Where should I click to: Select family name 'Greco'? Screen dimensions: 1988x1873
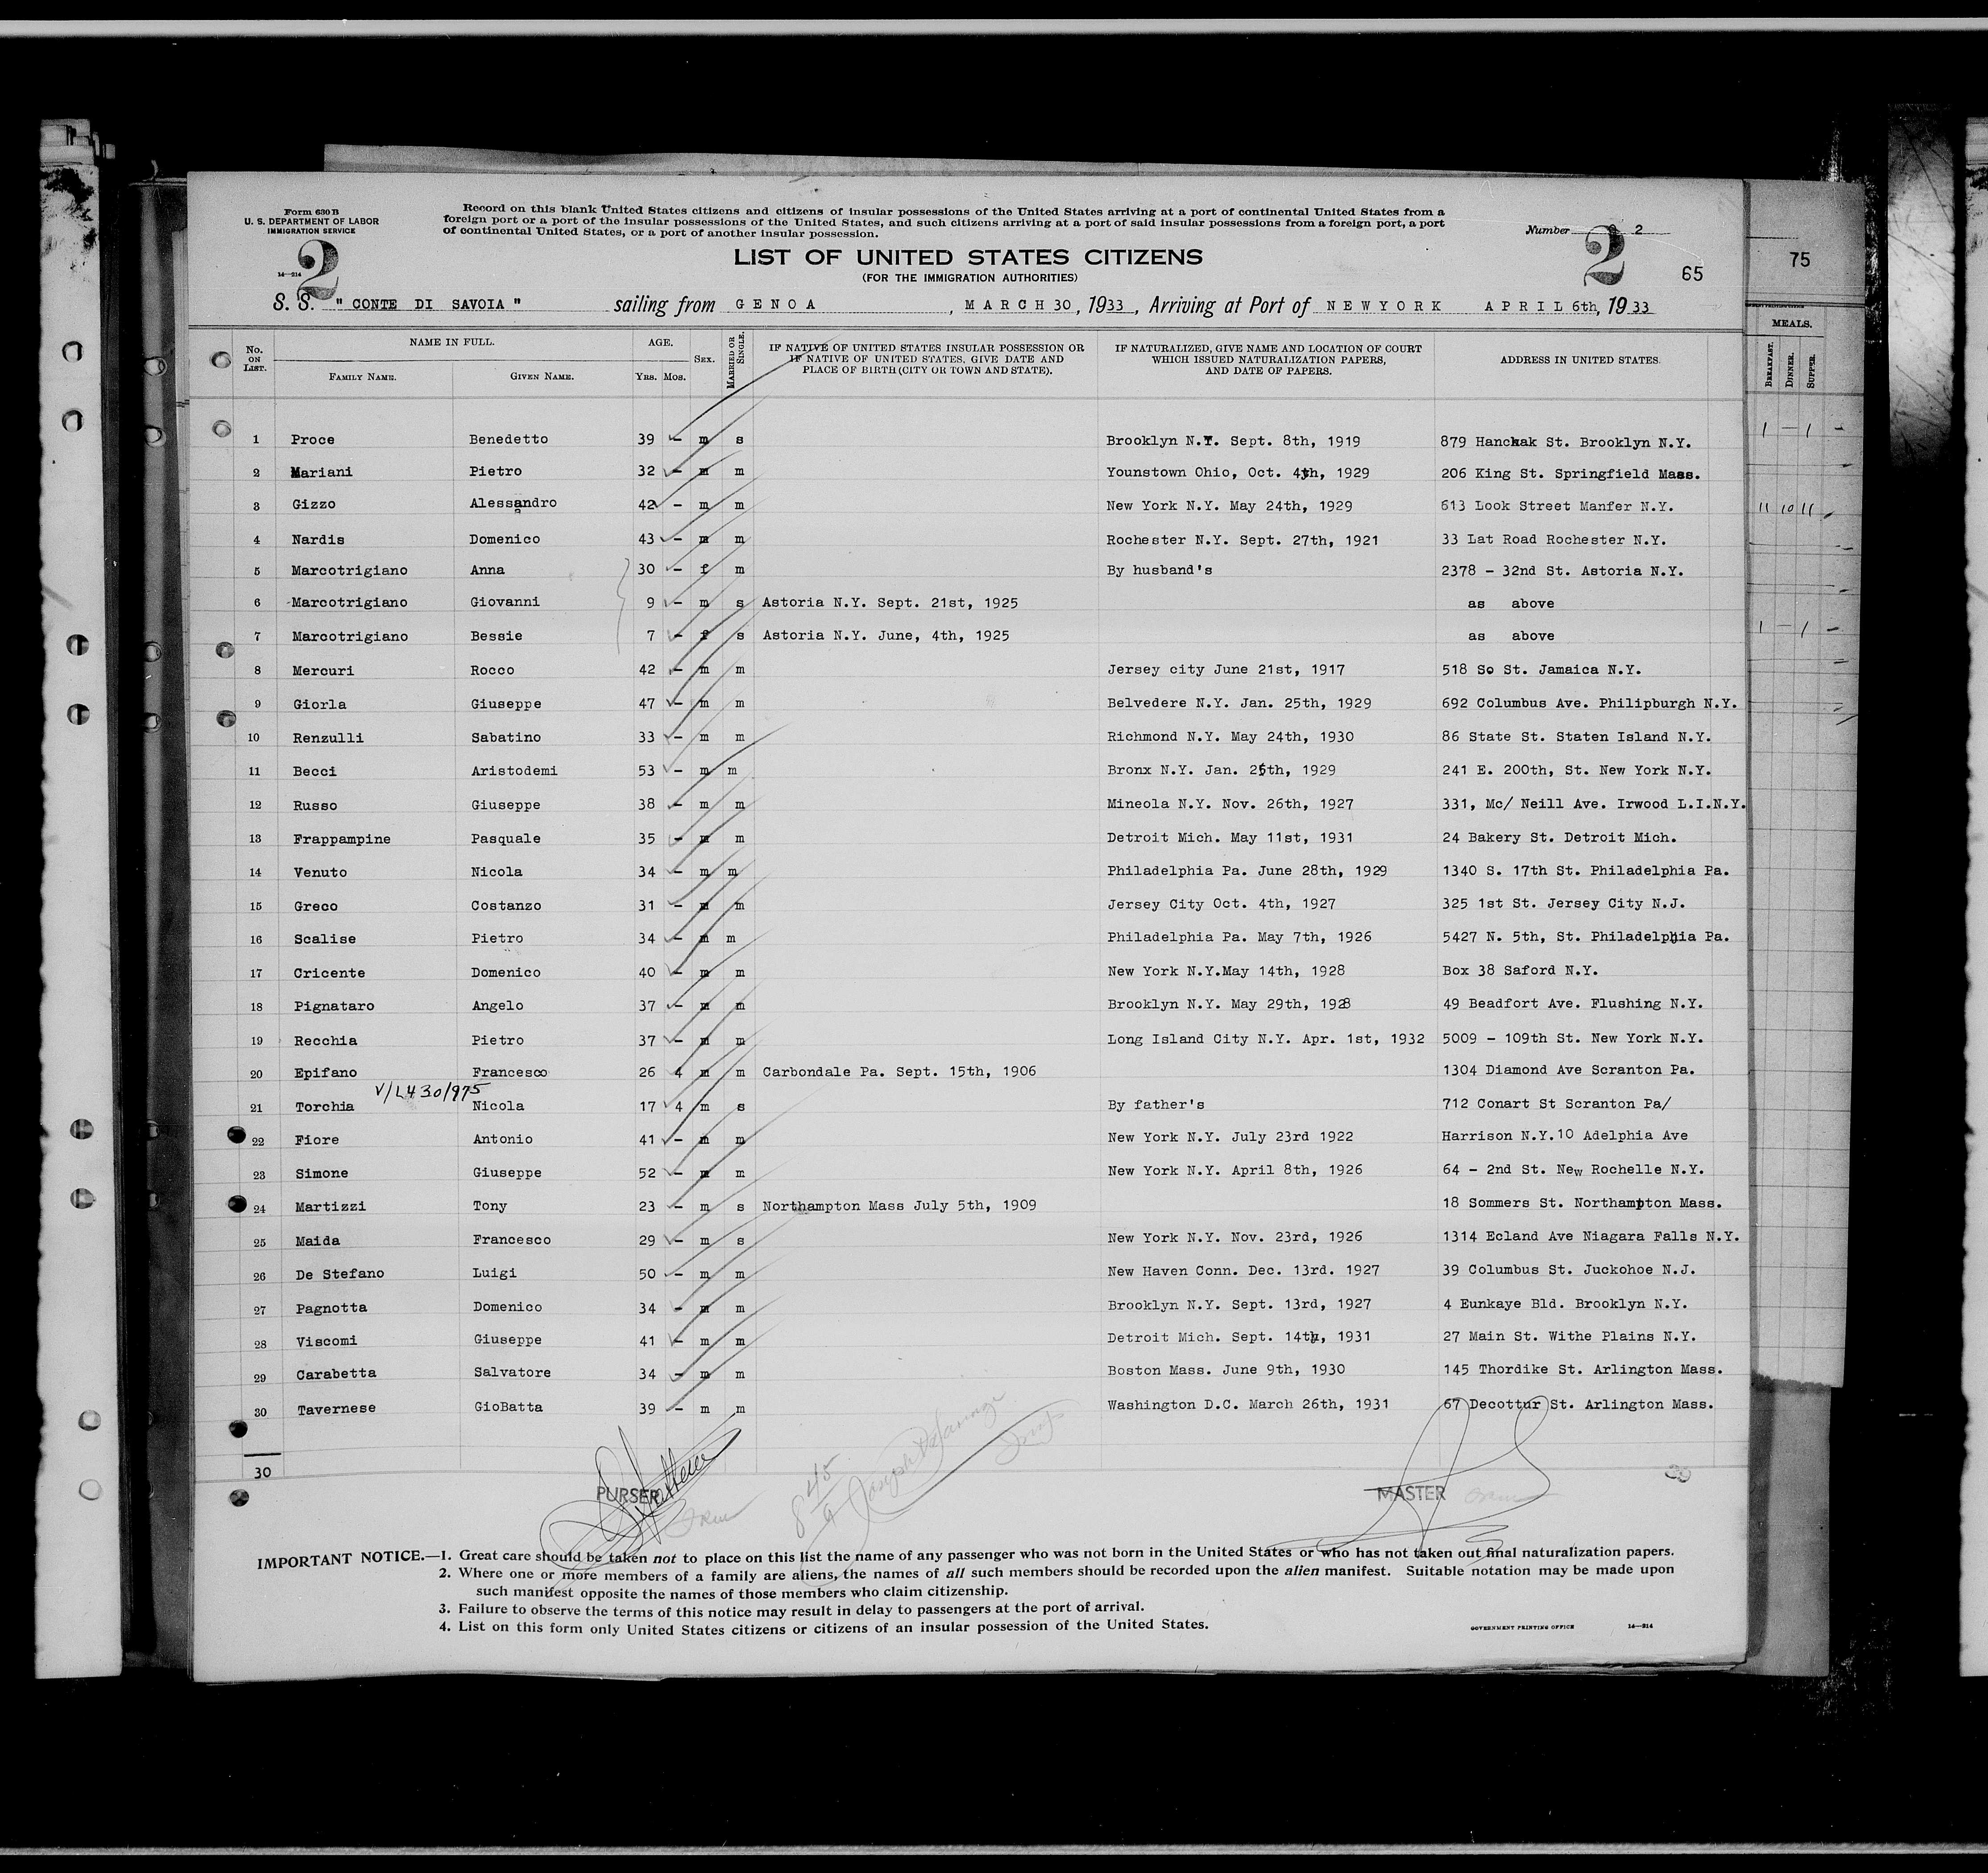pyautogui.click(x=314, y=907)
